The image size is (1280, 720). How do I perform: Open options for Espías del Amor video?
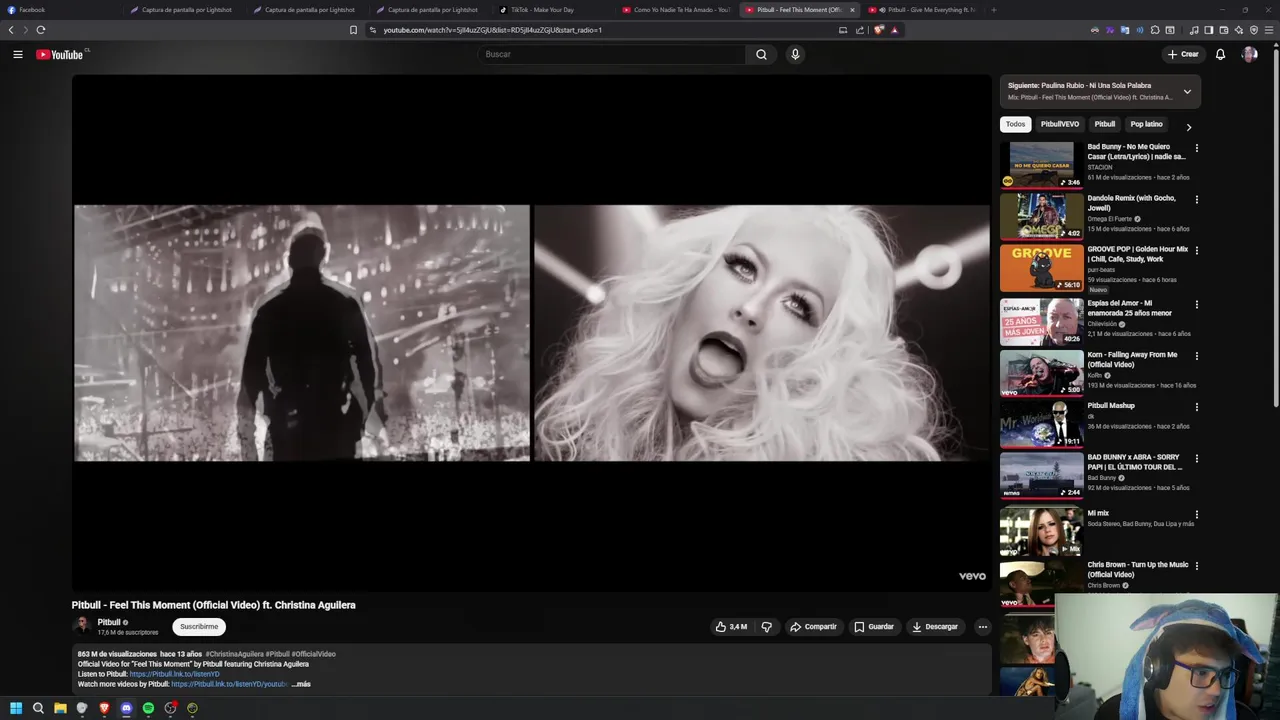pos(1196,304)
